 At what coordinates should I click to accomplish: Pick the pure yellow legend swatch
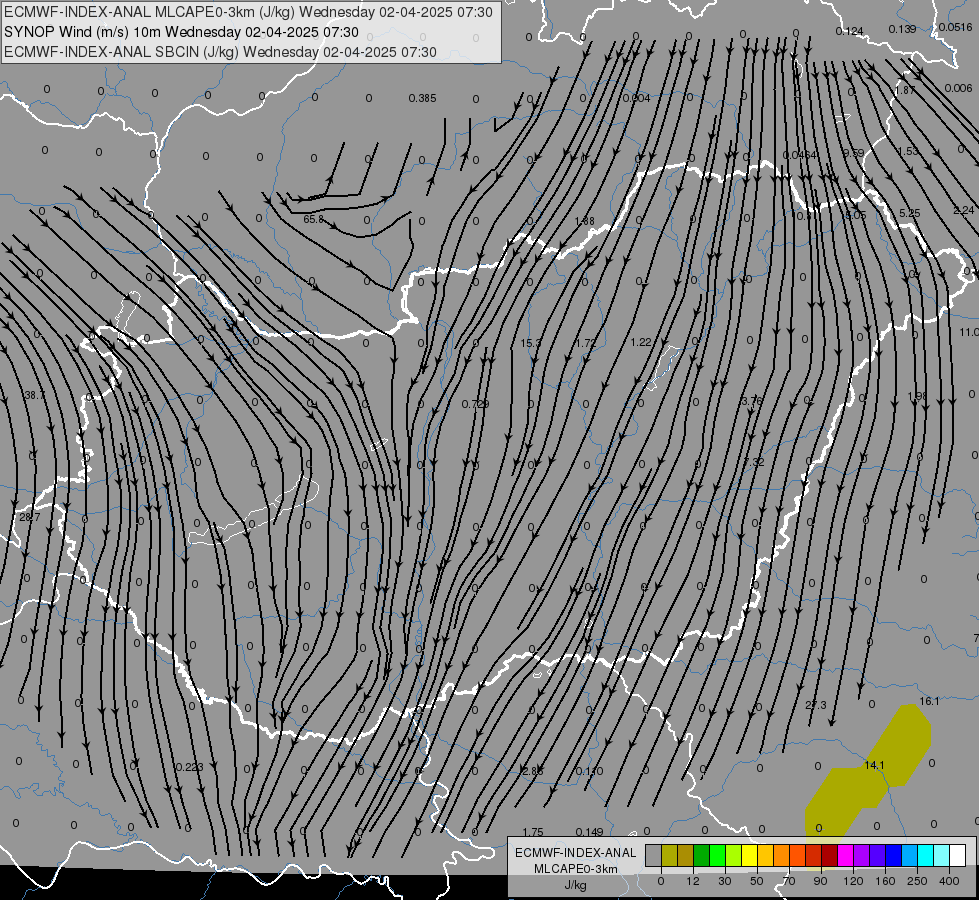coord(749,856)
